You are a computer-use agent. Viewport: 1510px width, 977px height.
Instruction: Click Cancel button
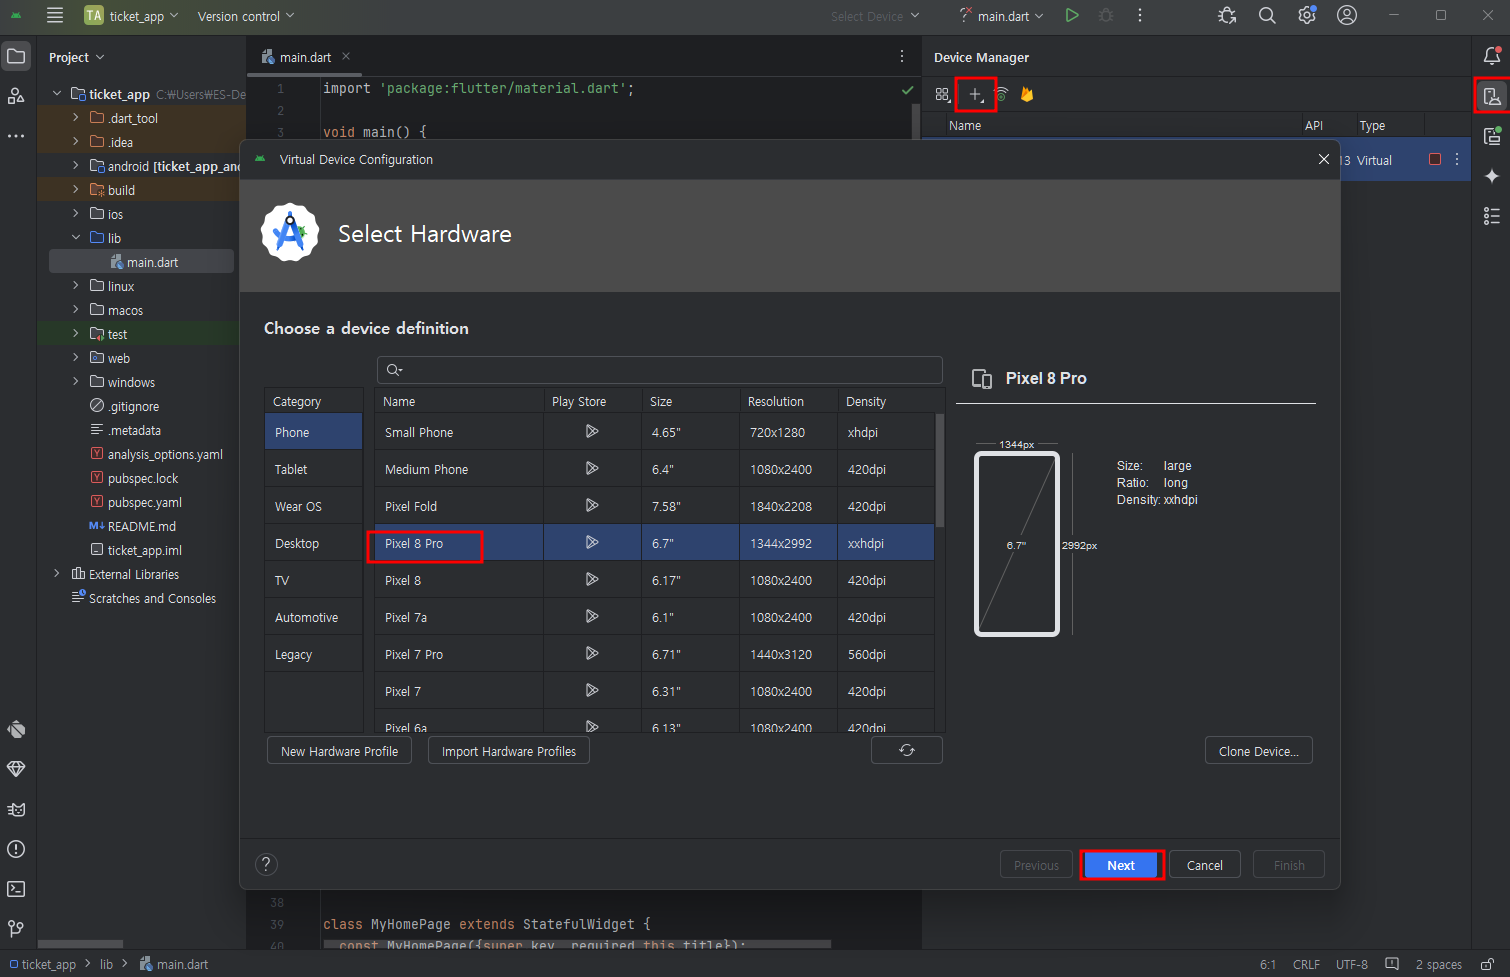point(1205,865)
